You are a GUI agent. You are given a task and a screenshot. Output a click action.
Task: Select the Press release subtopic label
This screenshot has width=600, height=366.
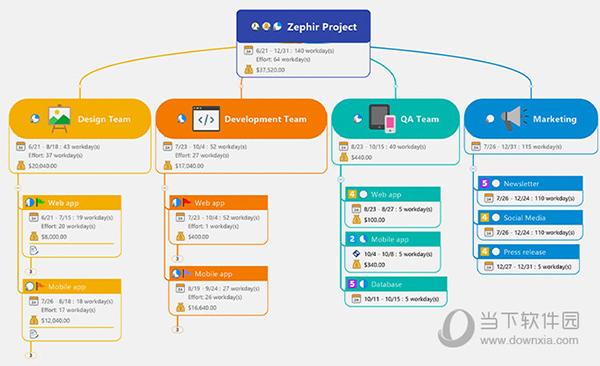525,252
